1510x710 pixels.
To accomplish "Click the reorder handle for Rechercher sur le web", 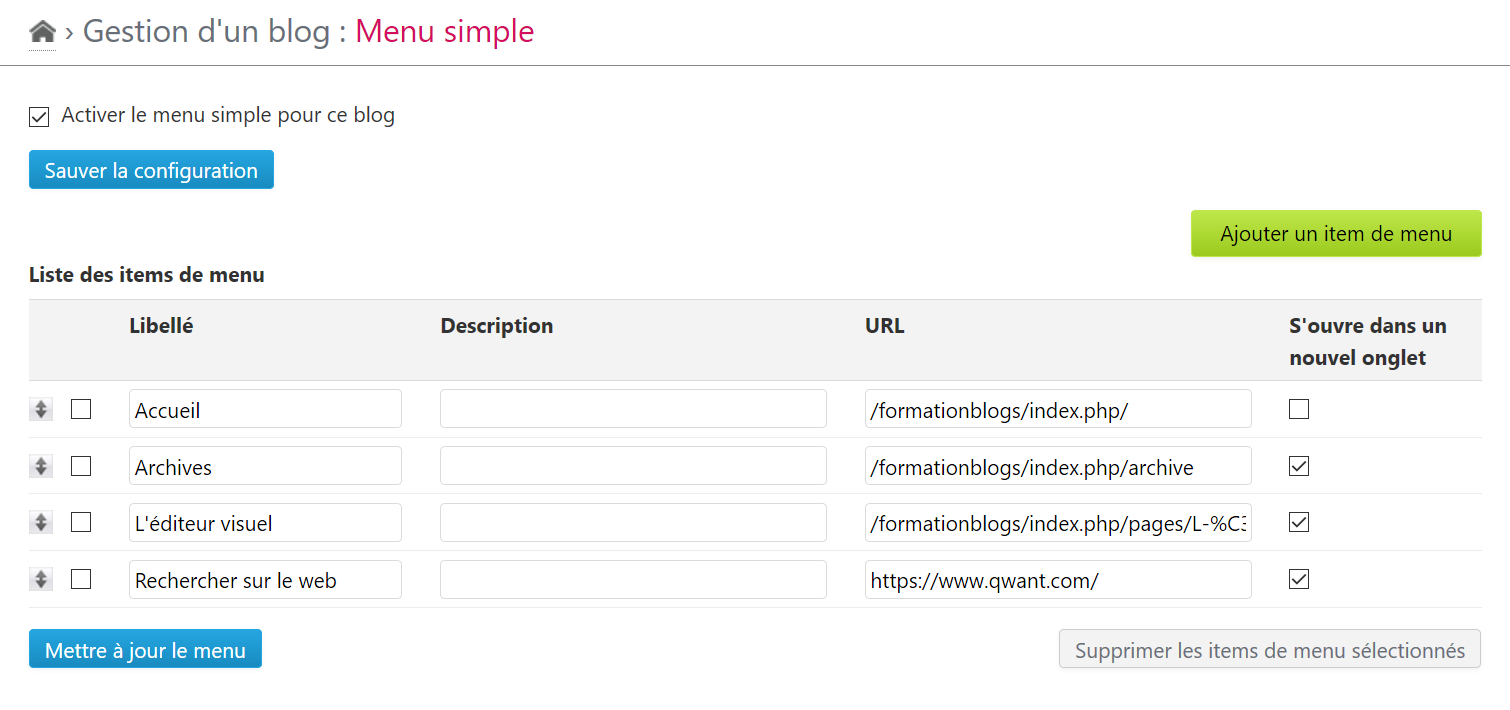I will (41, 579).
